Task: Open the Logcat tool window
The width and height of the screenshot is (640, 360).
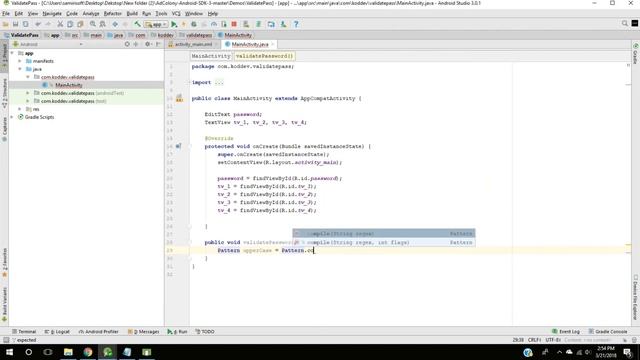Action: click(x=57, y=331)
